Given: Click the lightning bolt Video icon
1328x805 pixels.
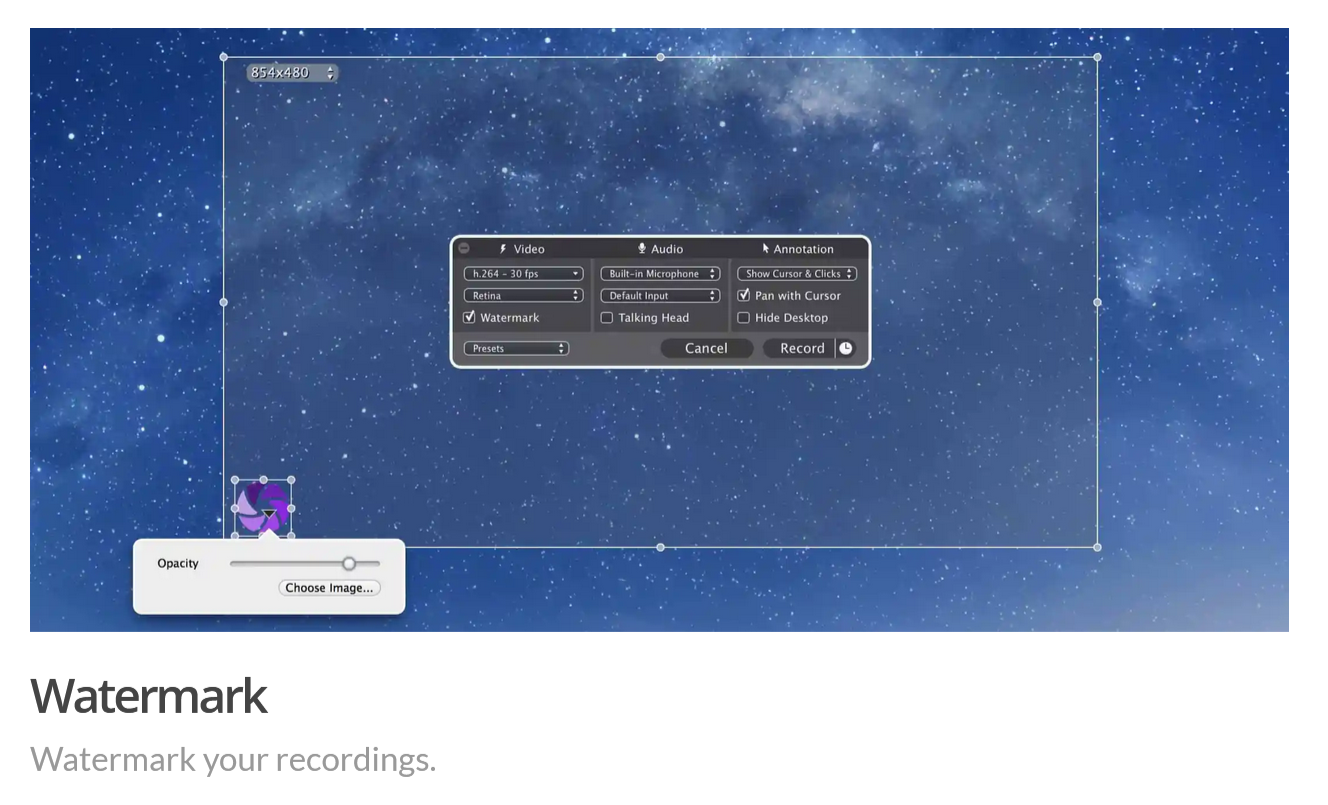Looking at the screenshot, I should point(503,249).
